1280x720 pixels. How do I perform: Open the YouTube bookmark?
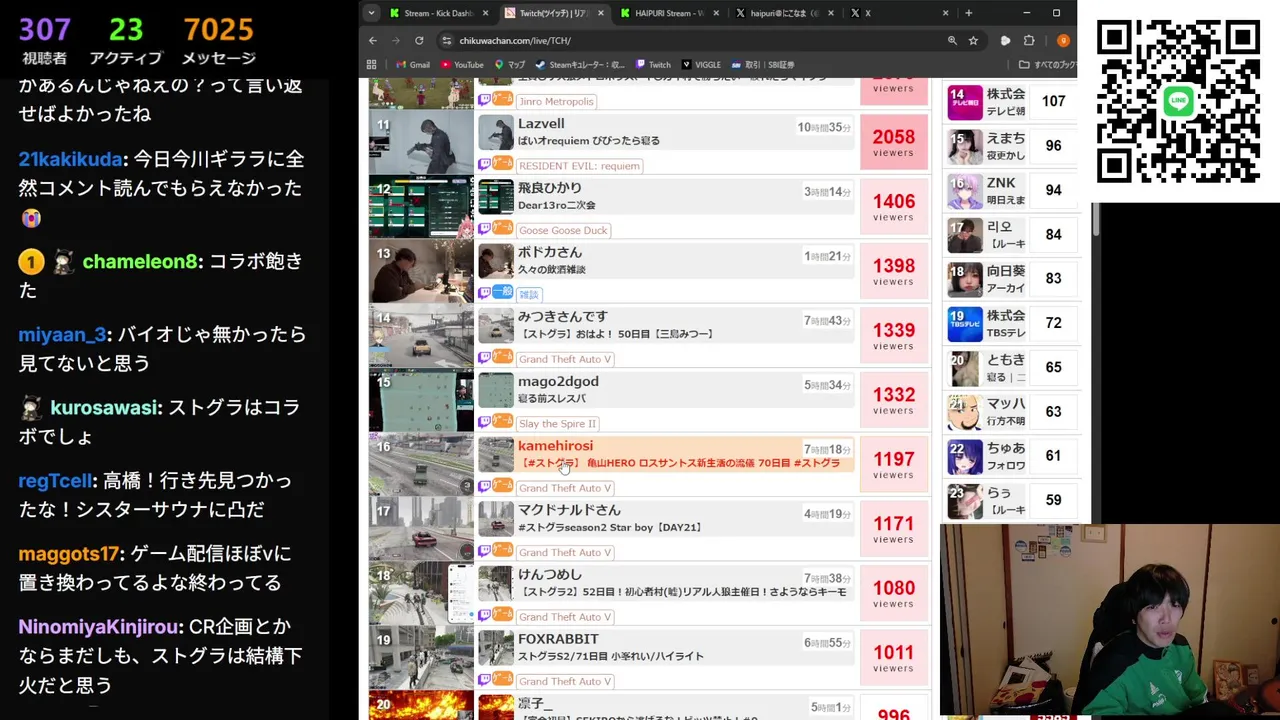tap(462, 65)
